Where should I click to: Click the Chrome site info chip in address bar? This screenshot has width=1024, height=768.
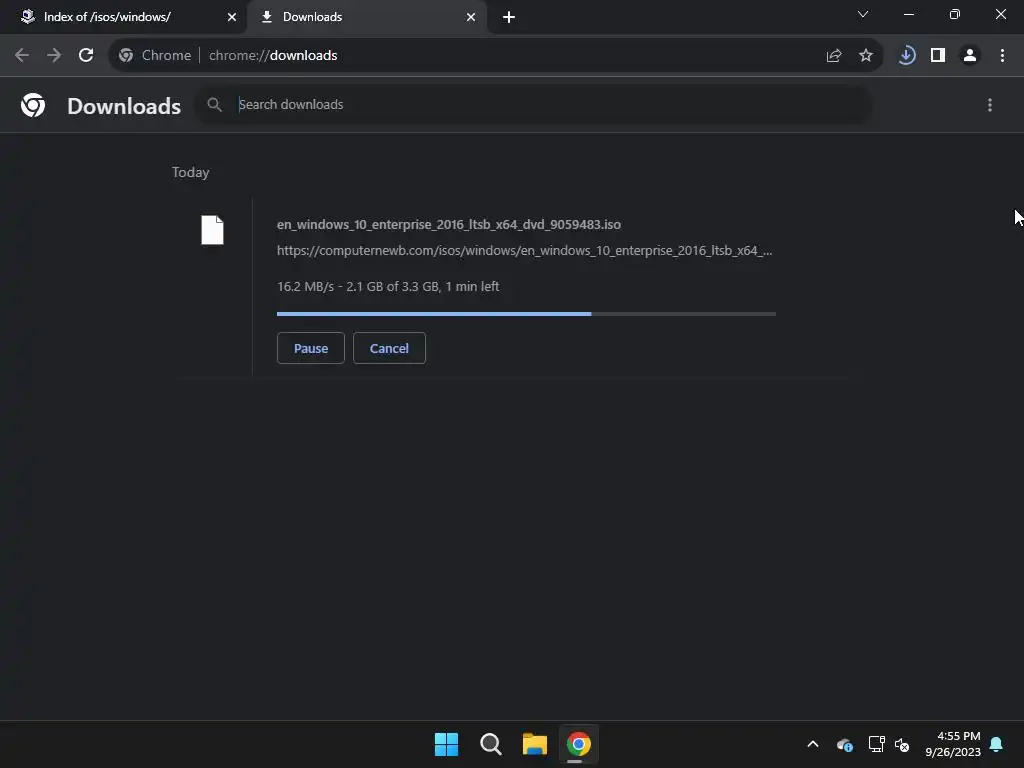(x=155, y=56)
